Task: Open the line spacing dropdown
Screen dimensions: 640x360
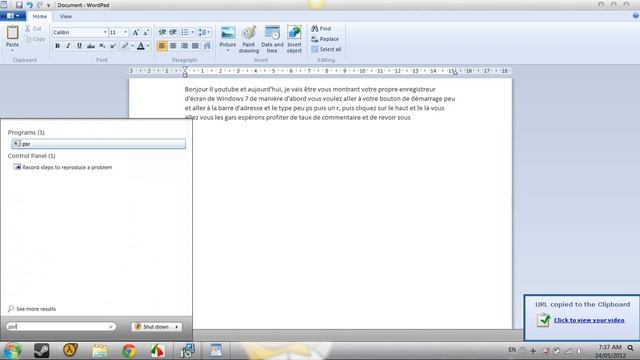Action: tap(204, 32)
